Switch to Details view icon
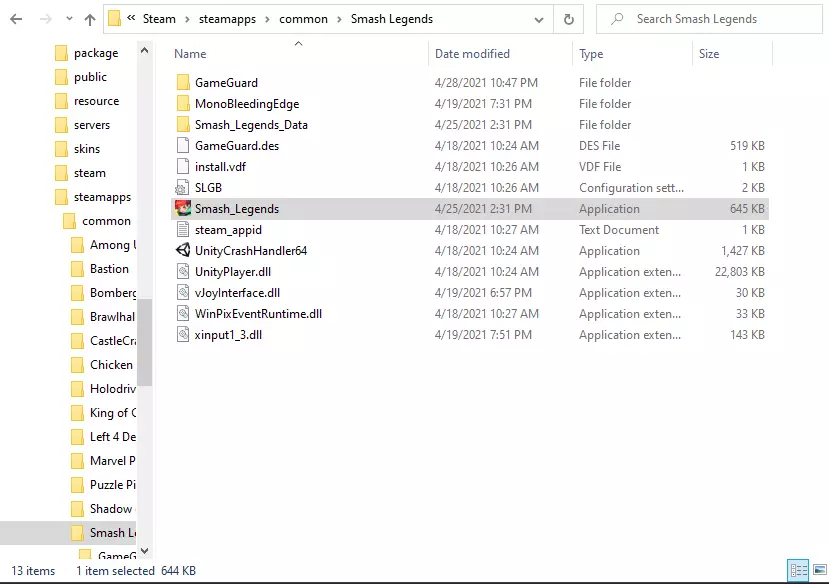The width and height of the screenshot is (829, 584). [x=798, y=570]
